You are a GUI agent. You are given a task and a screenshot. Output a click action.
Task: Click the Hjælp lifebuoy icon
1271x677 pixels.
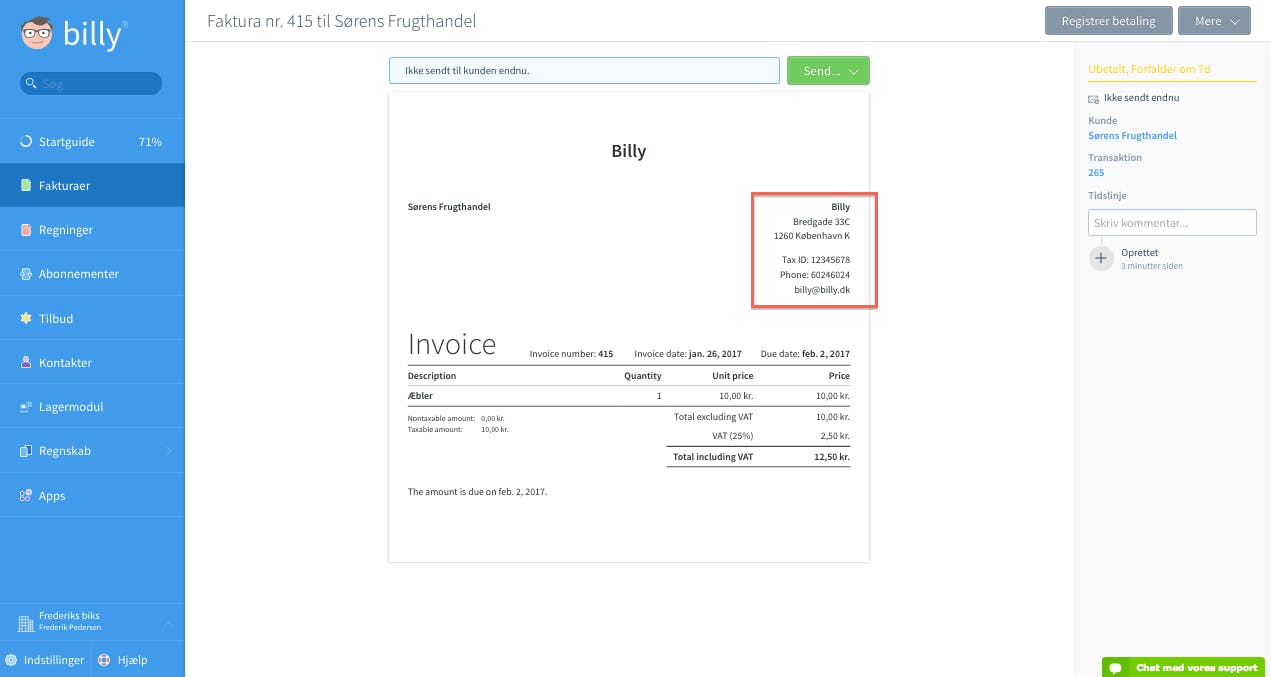pyautogui.click(x=105, y=660)
